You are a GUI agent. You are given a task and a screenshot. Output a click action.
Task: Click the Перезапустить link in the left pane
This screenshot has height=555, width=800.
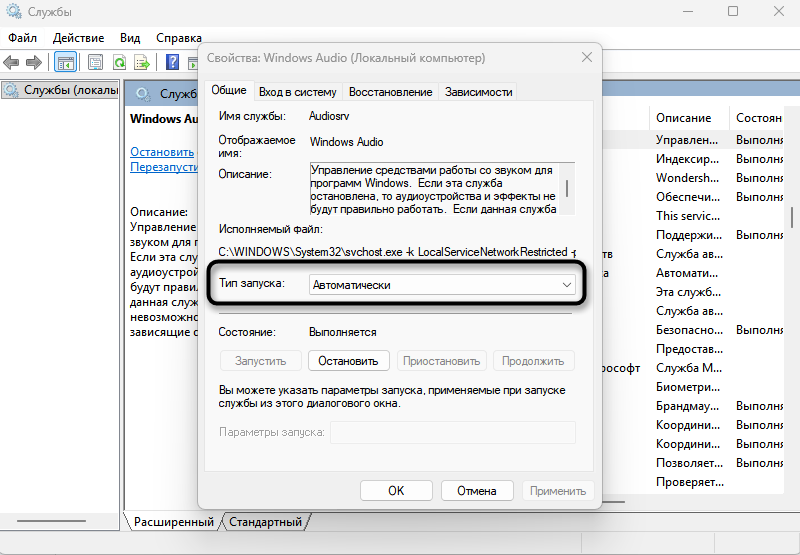(x=164, y=167)
